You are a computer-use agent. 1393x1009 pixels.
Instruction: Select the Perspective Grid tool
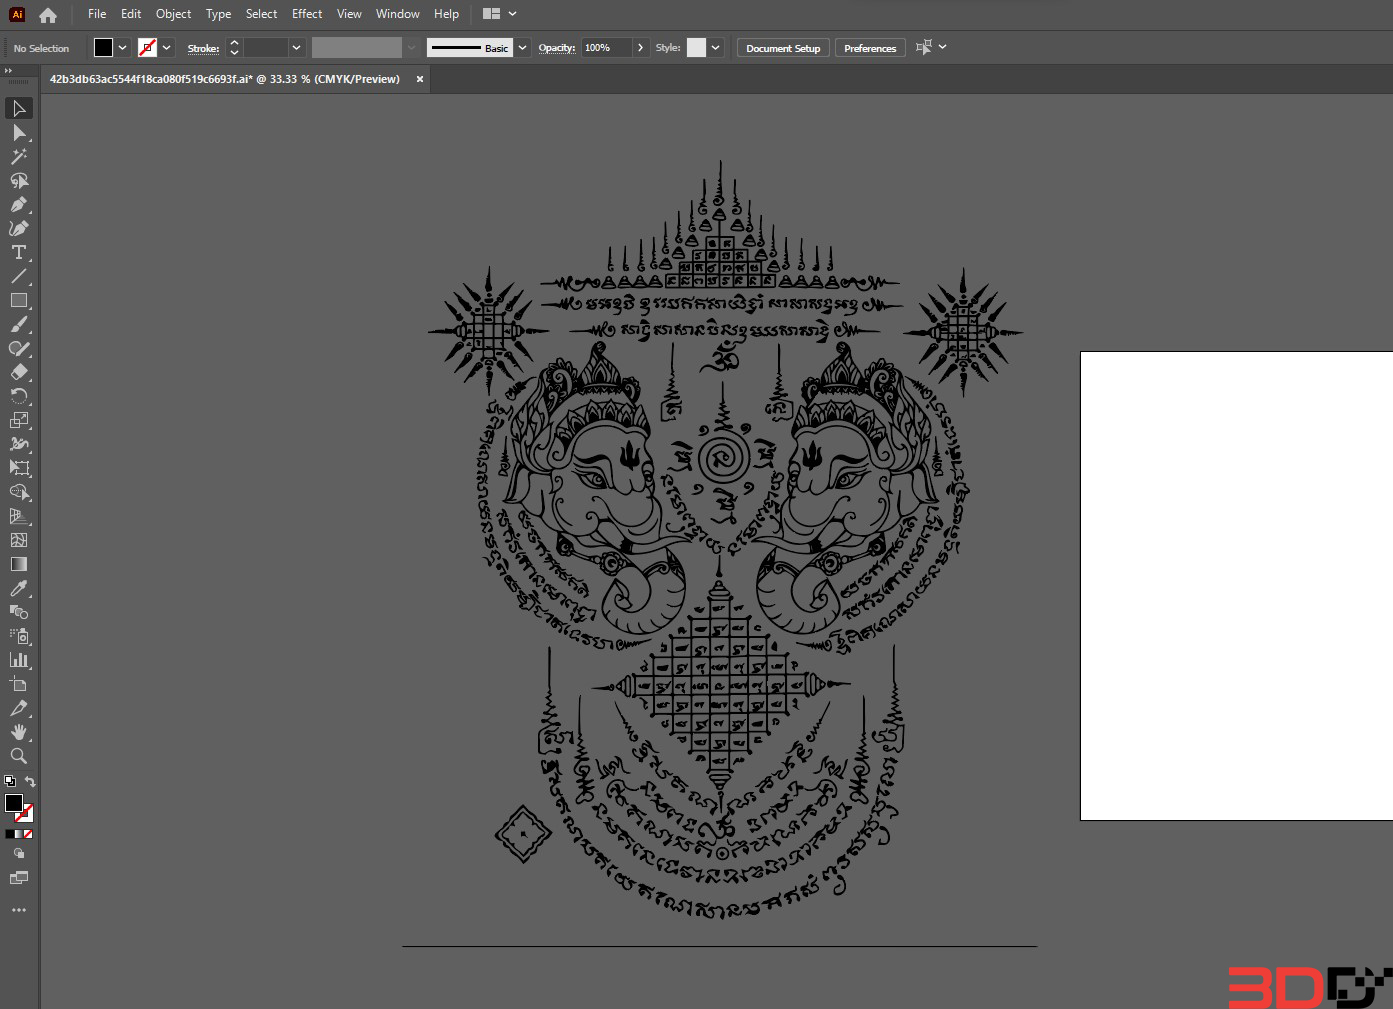(19, 516)
